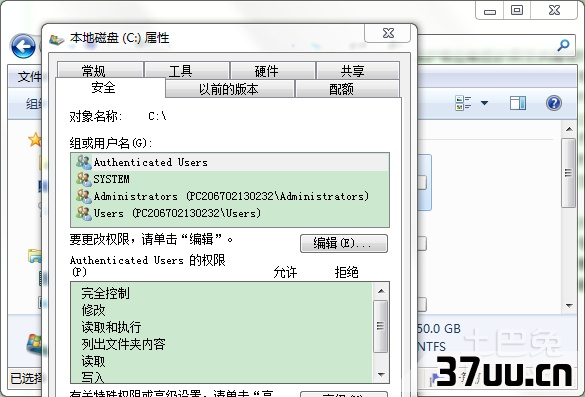Click the permissions list scroll up arrow

click(381, 291)
